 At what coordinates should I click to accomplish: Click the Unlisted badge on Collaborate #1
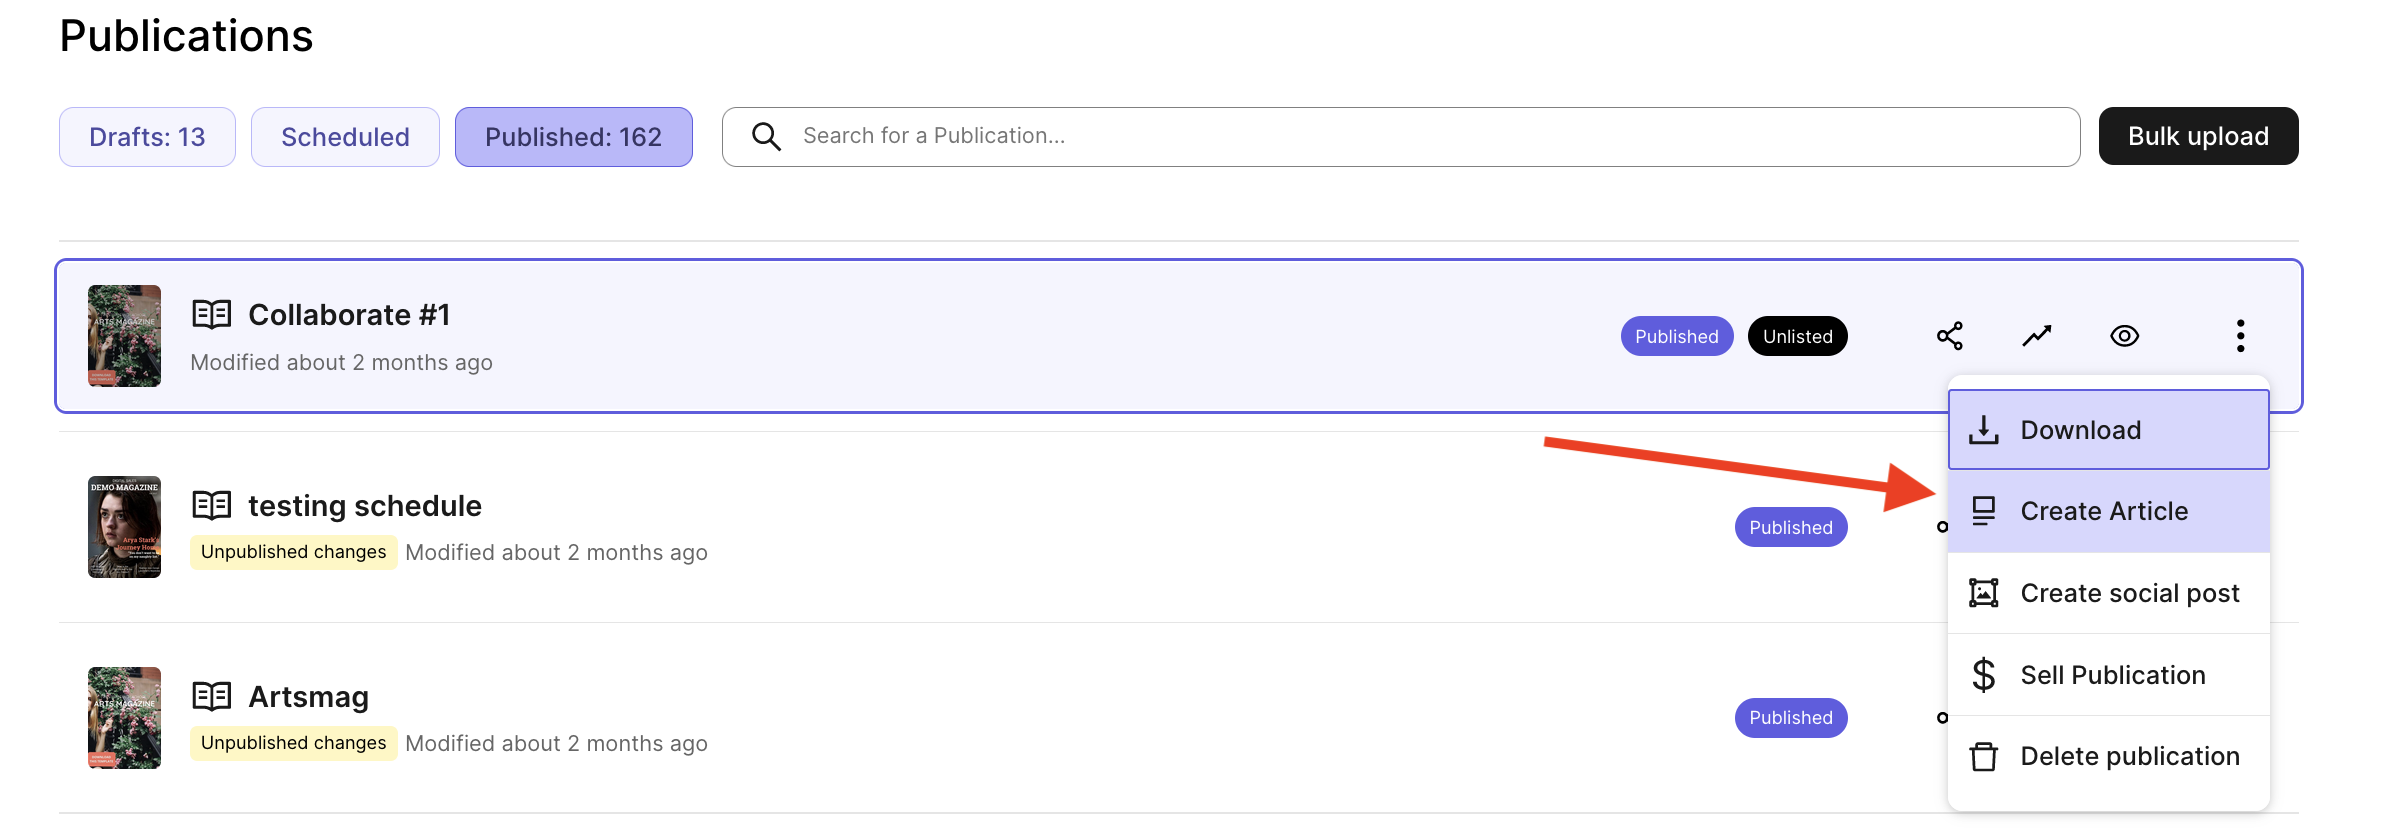point(1797,336)
